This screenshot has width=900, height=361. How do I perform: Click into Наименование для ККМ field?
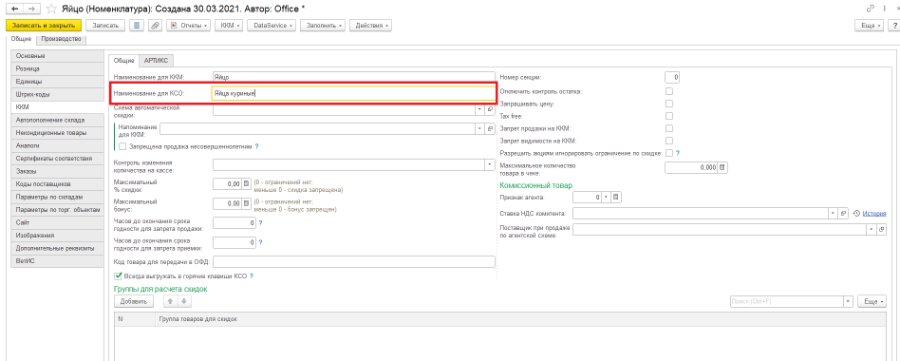click(353, 76)
